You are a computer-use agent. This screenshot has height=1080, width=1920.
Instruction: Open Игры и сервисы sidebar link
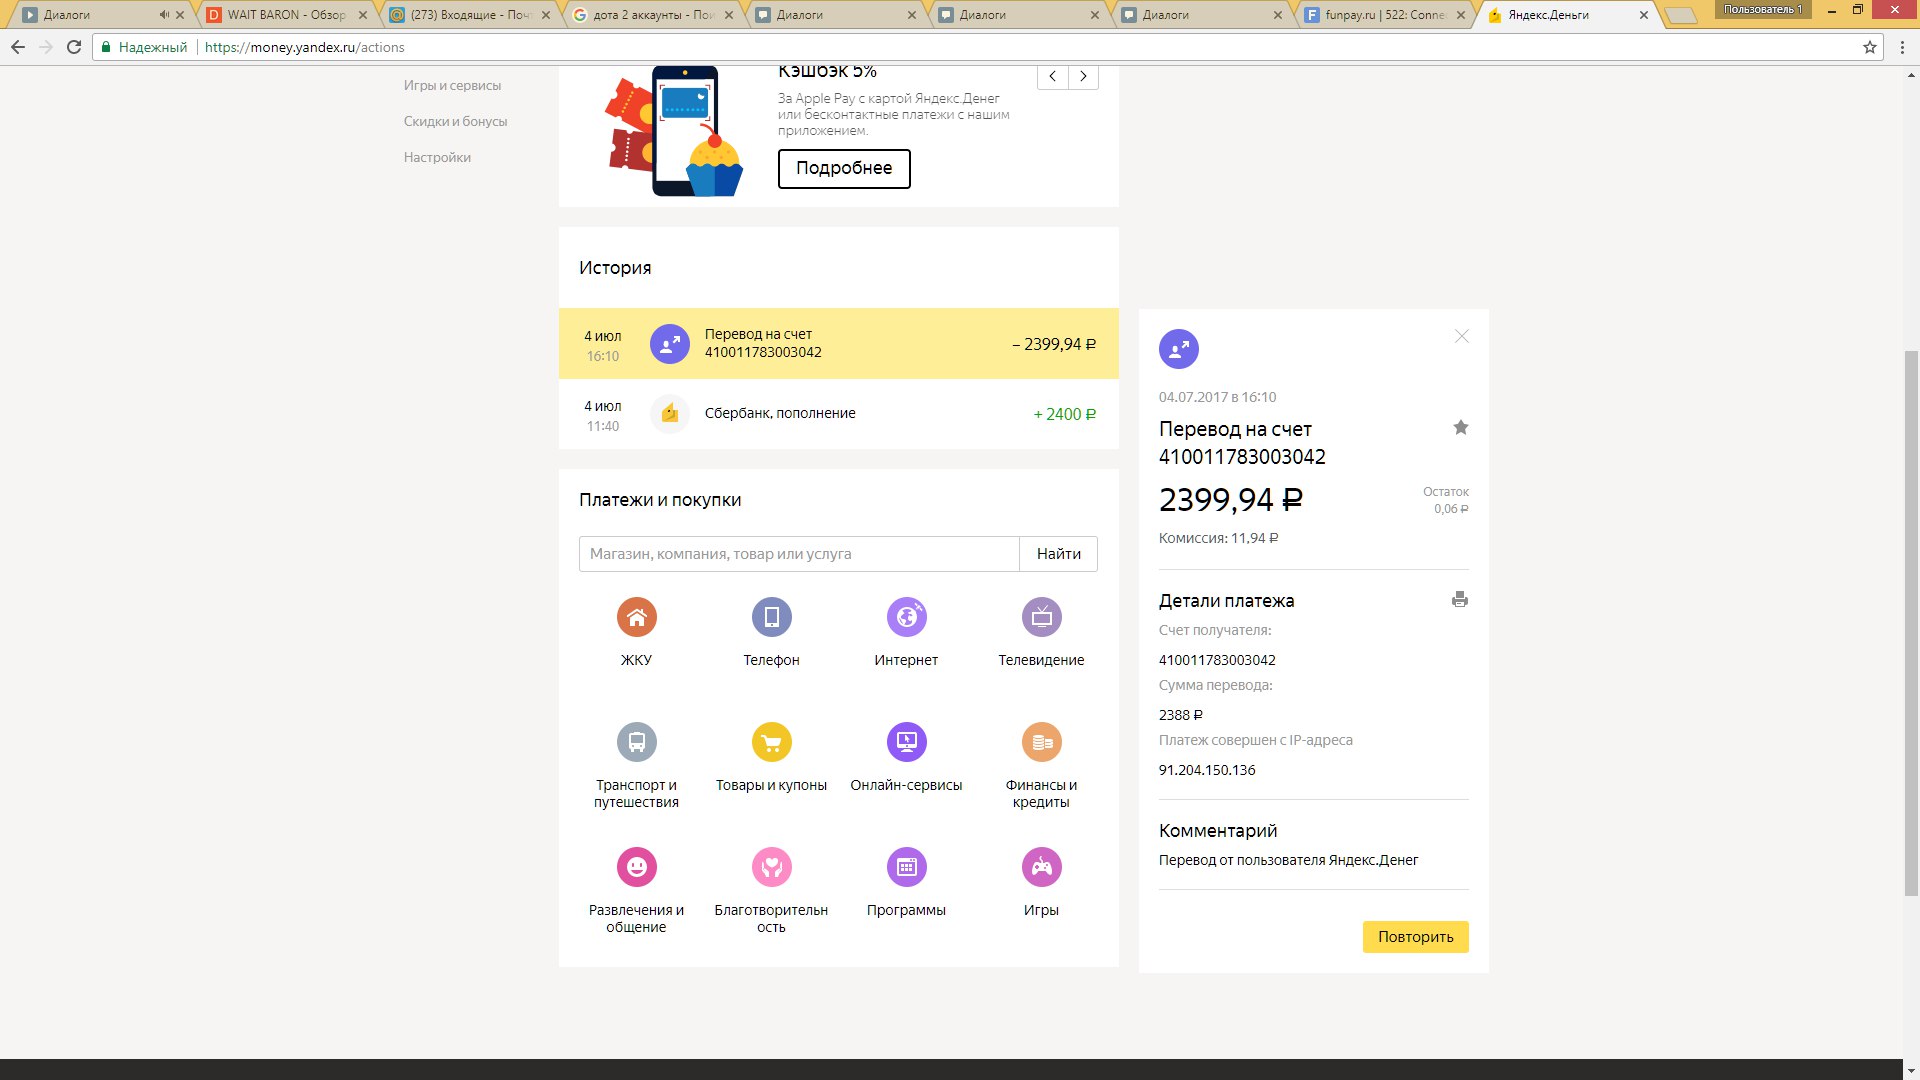point(452,86)
